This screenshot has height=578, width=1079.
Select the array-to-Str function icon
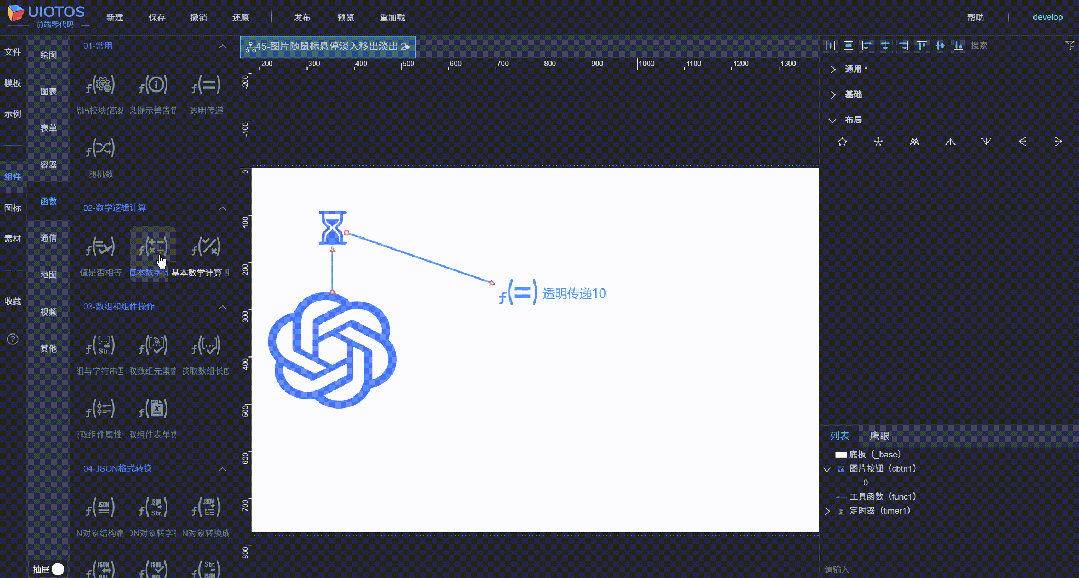100,345
